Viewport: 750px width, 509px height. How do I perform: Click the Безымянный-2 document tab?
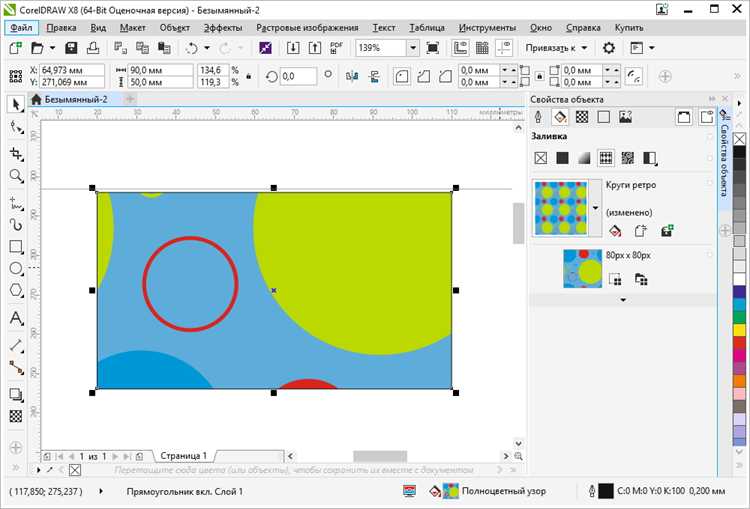(x=76, y=100)
